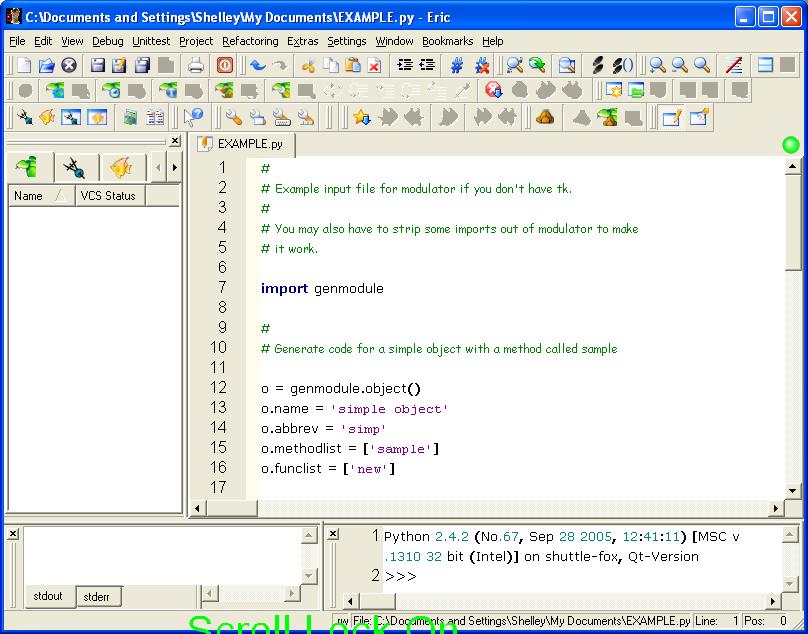Click the plain zoom magnifier icon
The height and width of the screenshot is (634, 808).
click(702, 65)
